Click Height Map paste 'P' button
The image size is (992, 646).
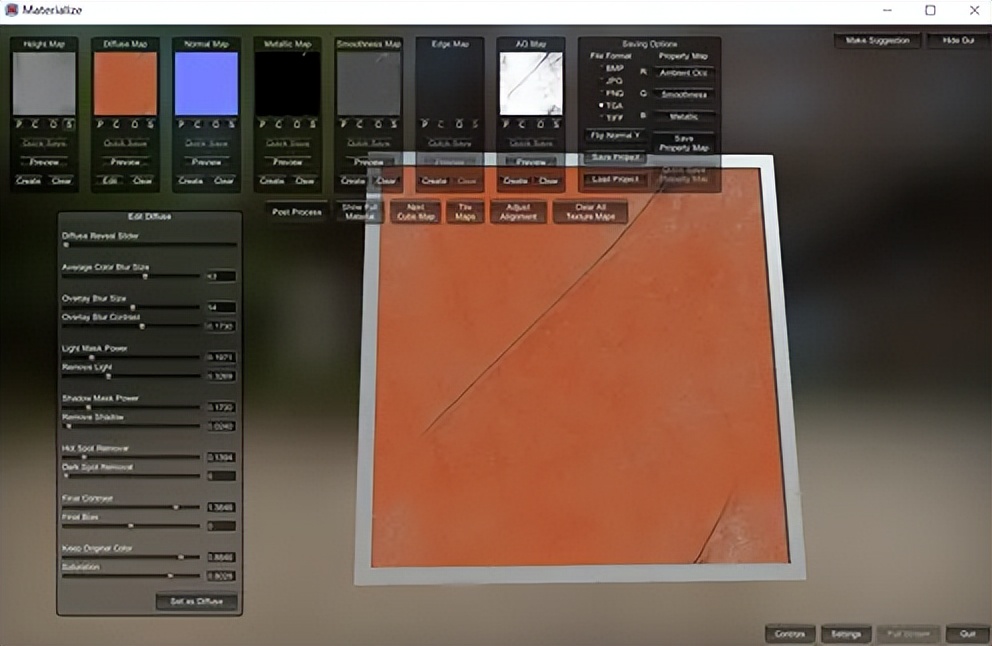pos(19,125)
